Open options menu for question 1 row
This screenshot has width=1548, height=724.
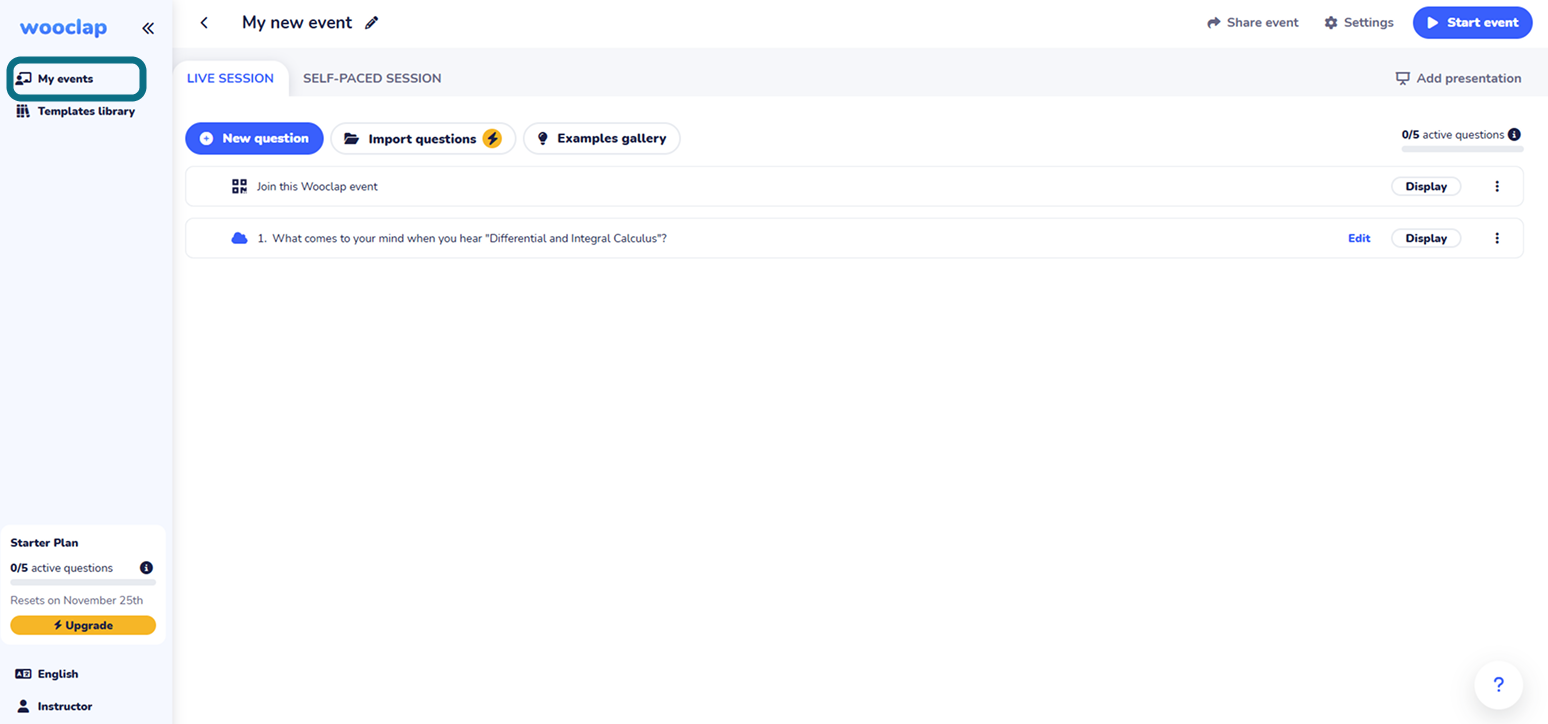[x=1497, y=238]
